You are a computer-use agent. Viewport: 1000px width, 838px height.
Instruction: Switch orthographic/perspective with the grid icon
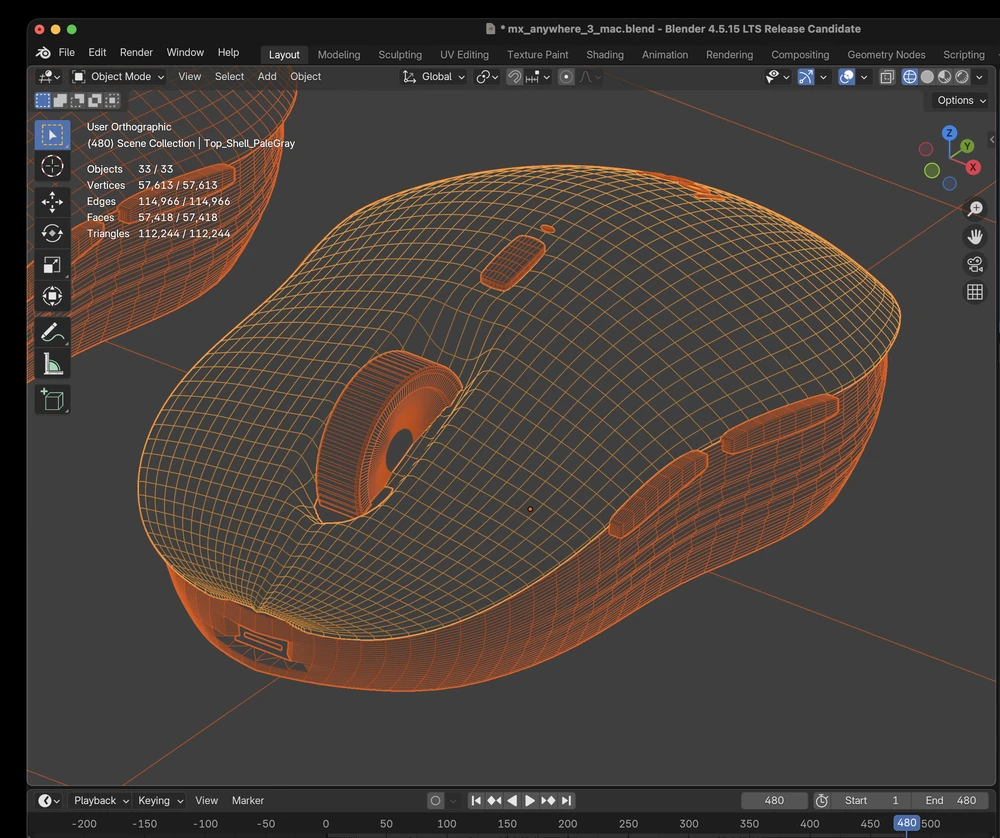(x=975, y=292)
